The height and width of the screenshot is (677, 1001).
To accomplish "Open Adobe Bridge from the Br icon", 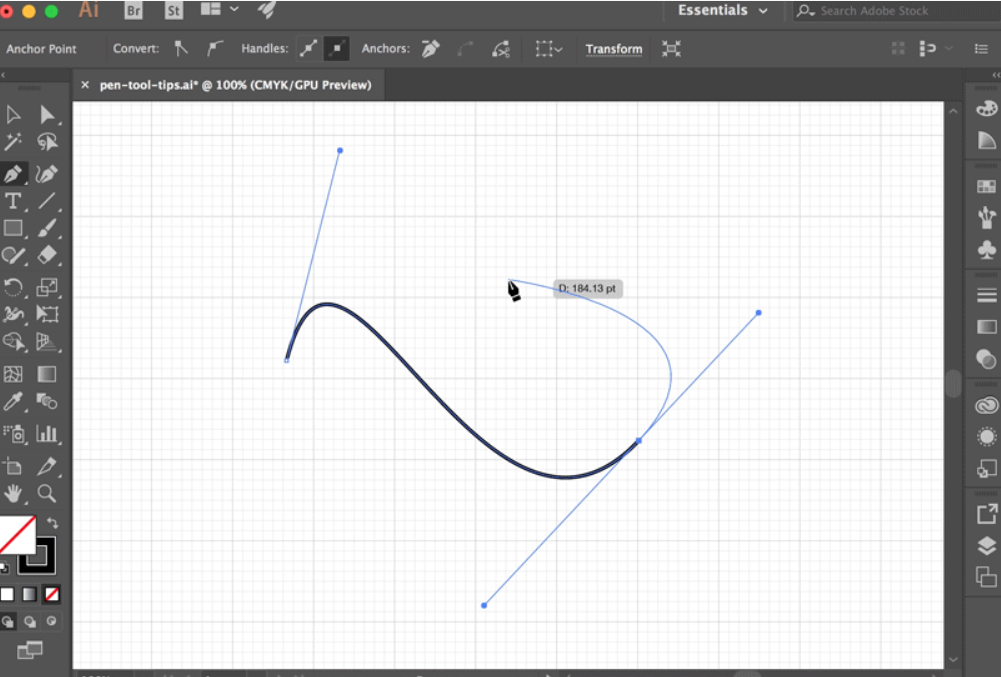I will [134, 11].
